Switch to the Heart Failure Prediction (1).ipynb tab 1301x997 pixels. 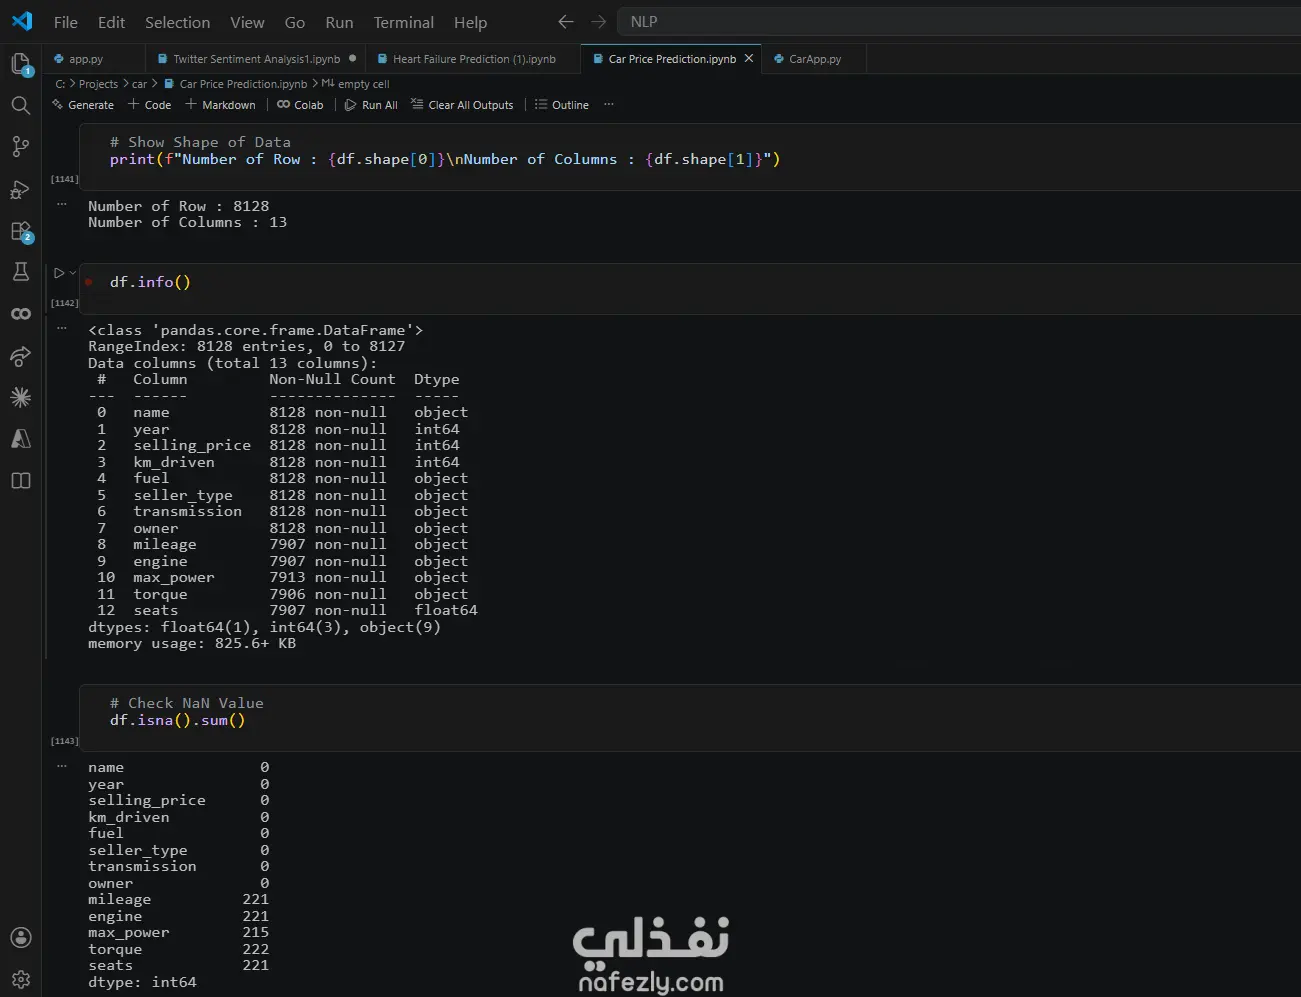tap(474, 59)
